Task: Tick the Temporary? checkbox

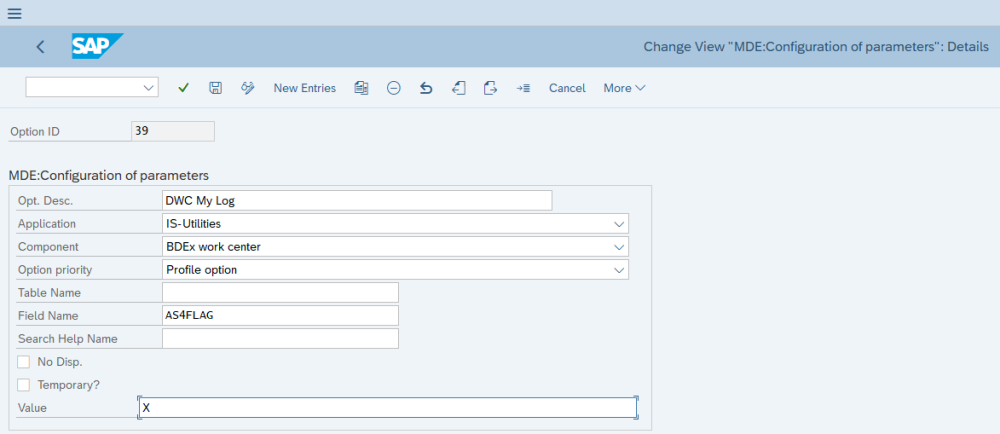Action: 24,384
